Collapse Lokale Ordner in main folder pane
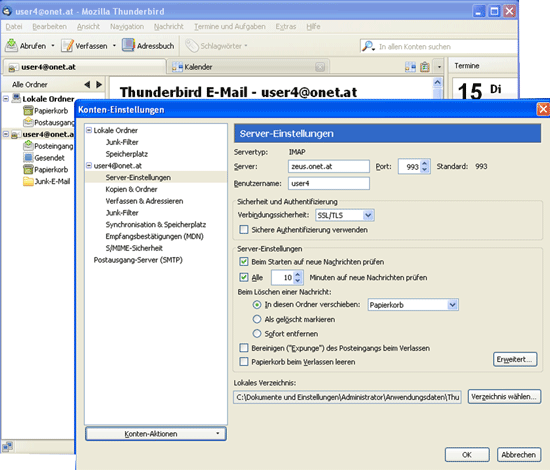 [x=6, y=99]
